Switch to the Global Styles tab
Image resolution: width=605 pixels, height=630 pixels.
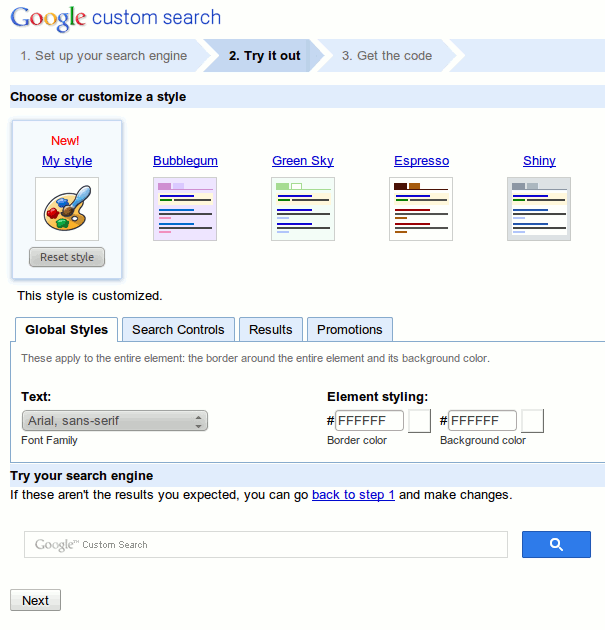click(x=67, y=329)
